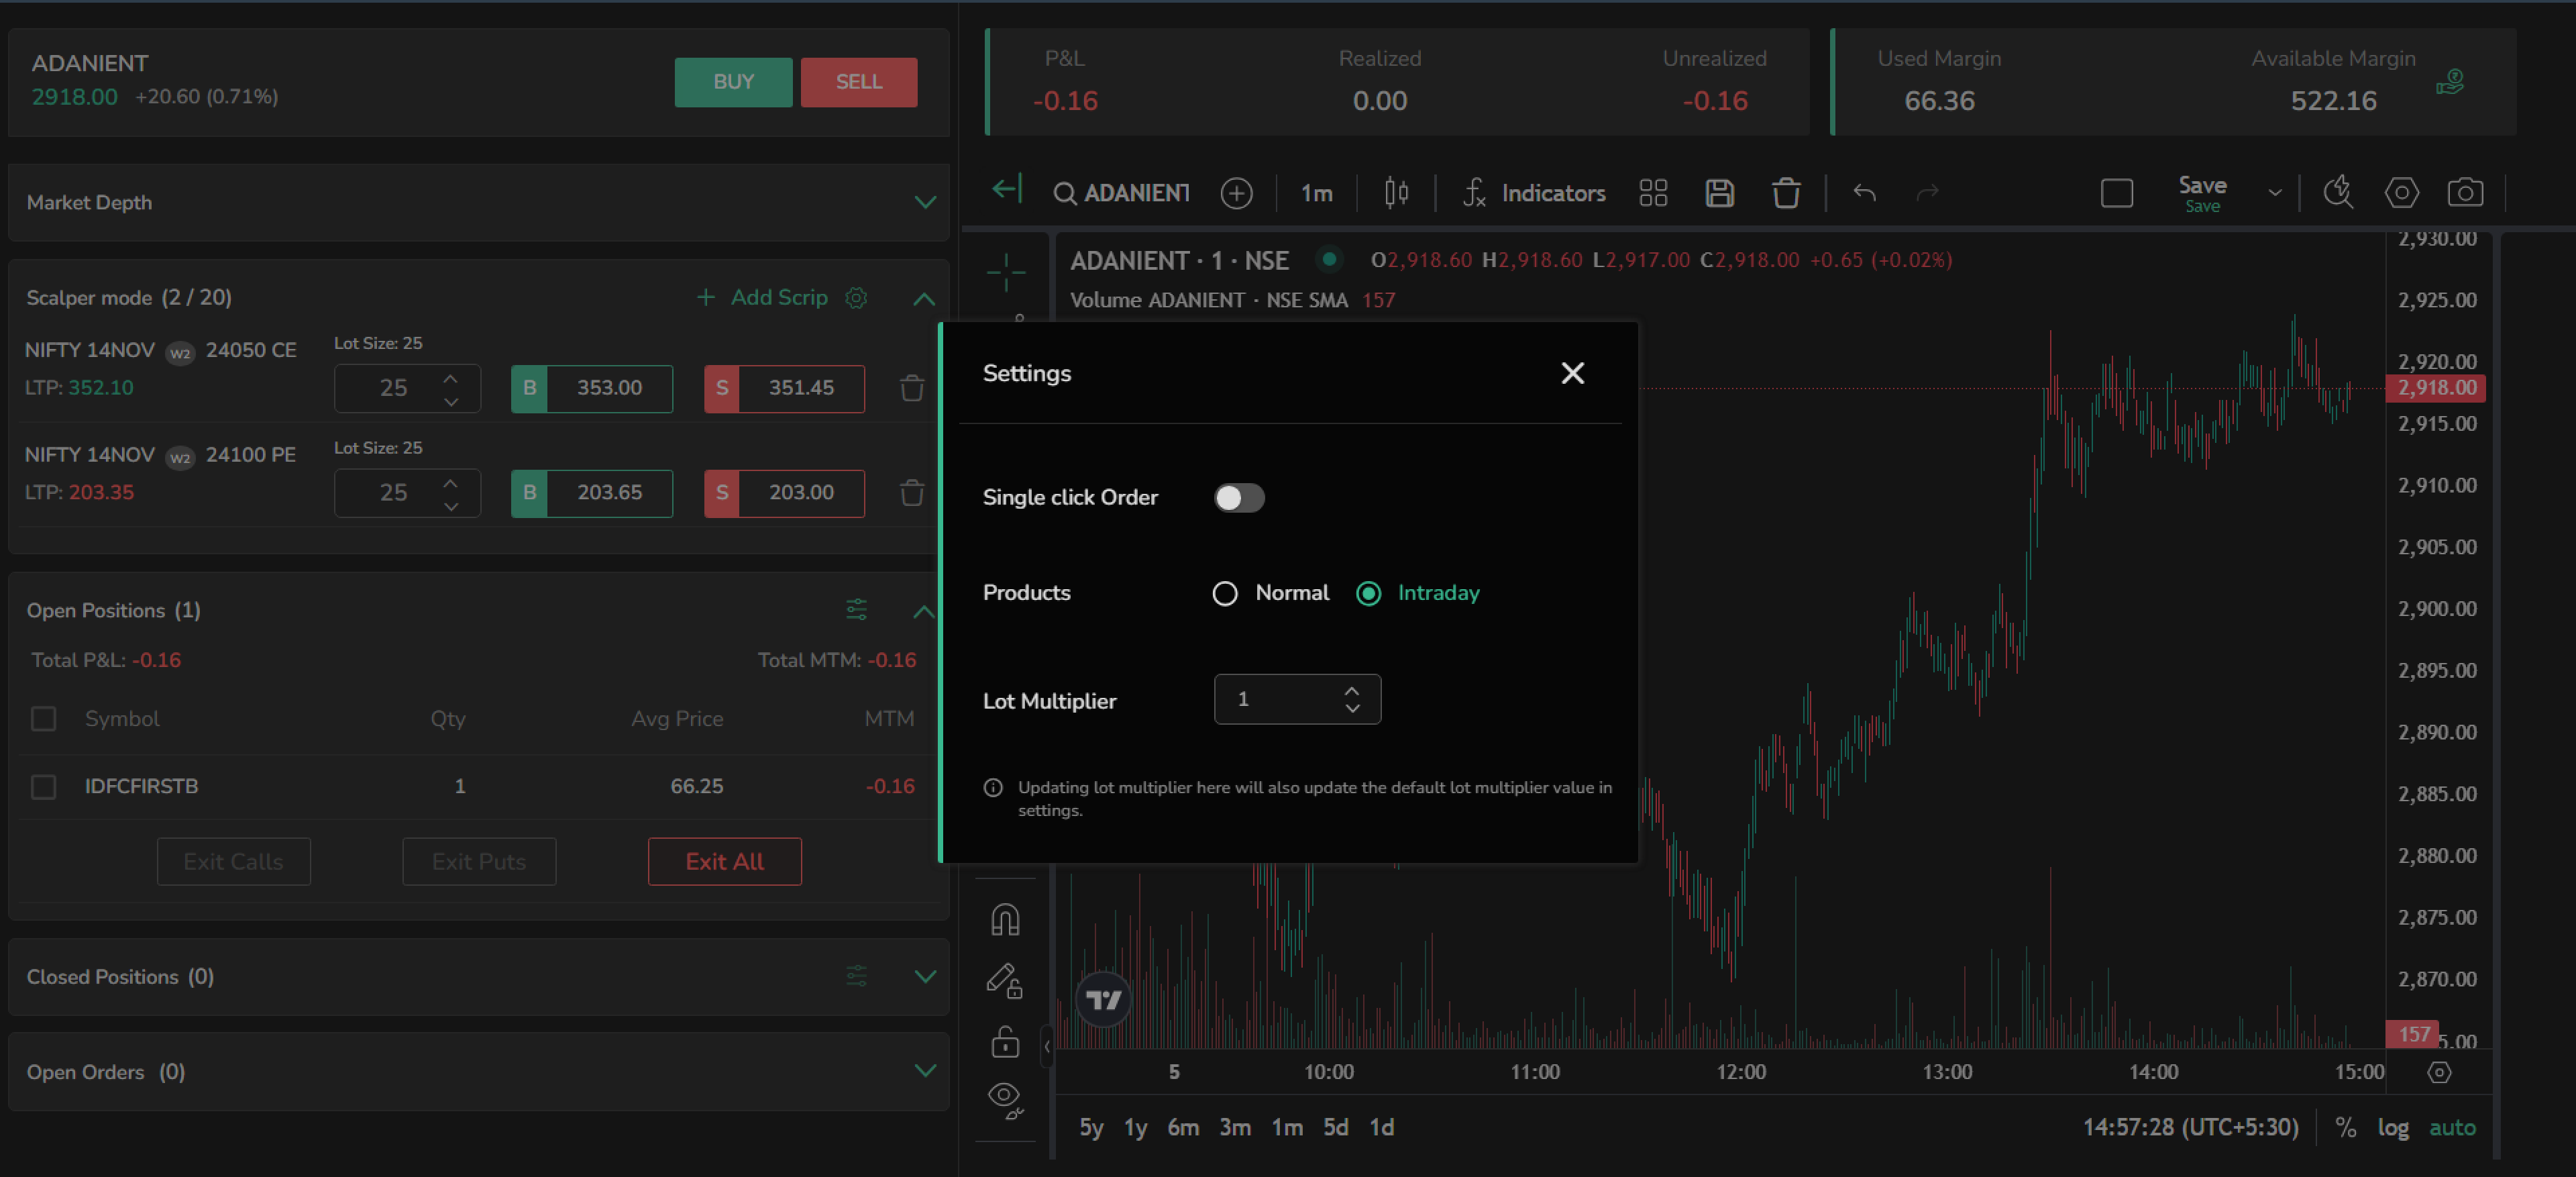Viewport: 2576px width, 1177px height.
Task: Open the 1m interval selector in toolbar
Action: tap(1316, 193)
